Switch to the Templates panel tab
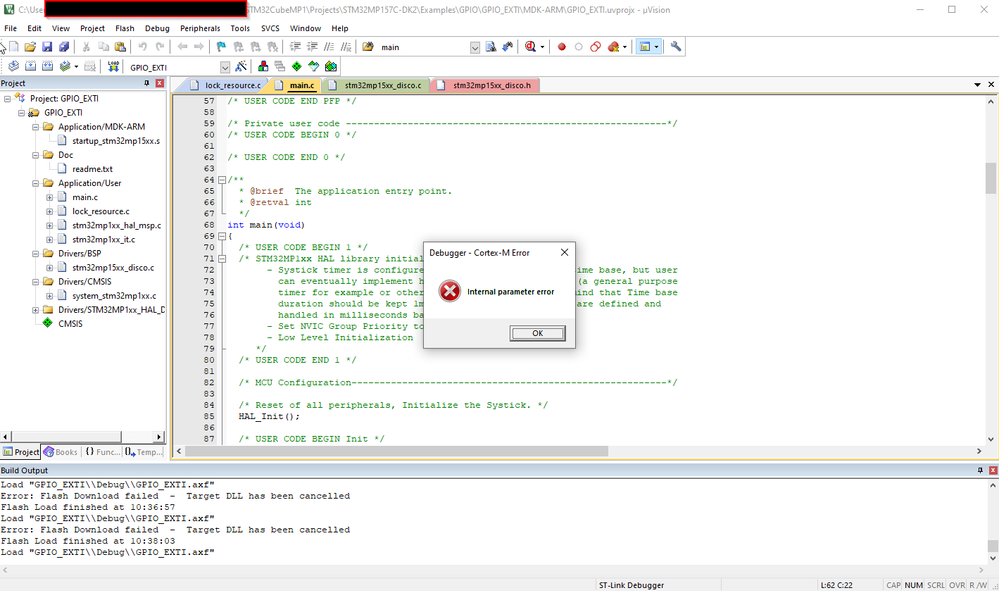This screenshot has width=999, height=591. [144, 452]
